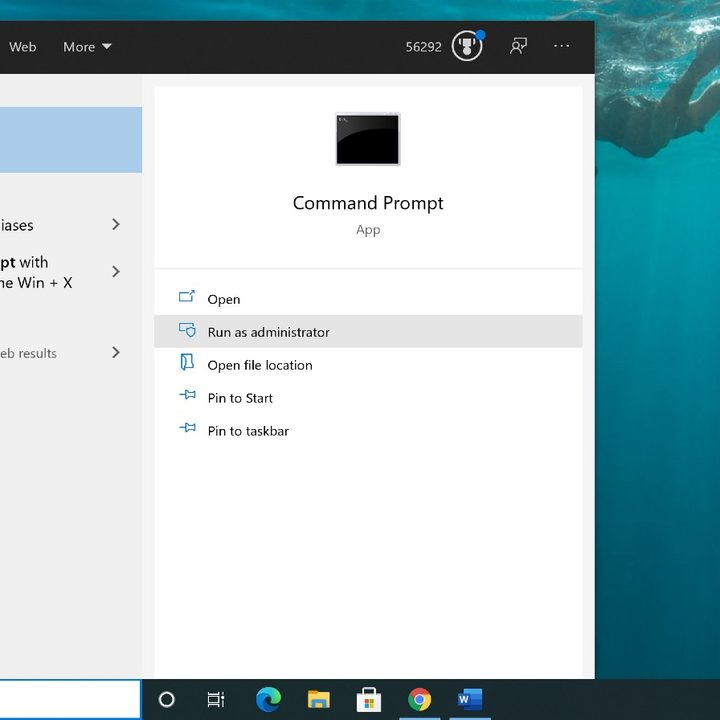Expand the 'Win + X' suggestion chevron

116,272
